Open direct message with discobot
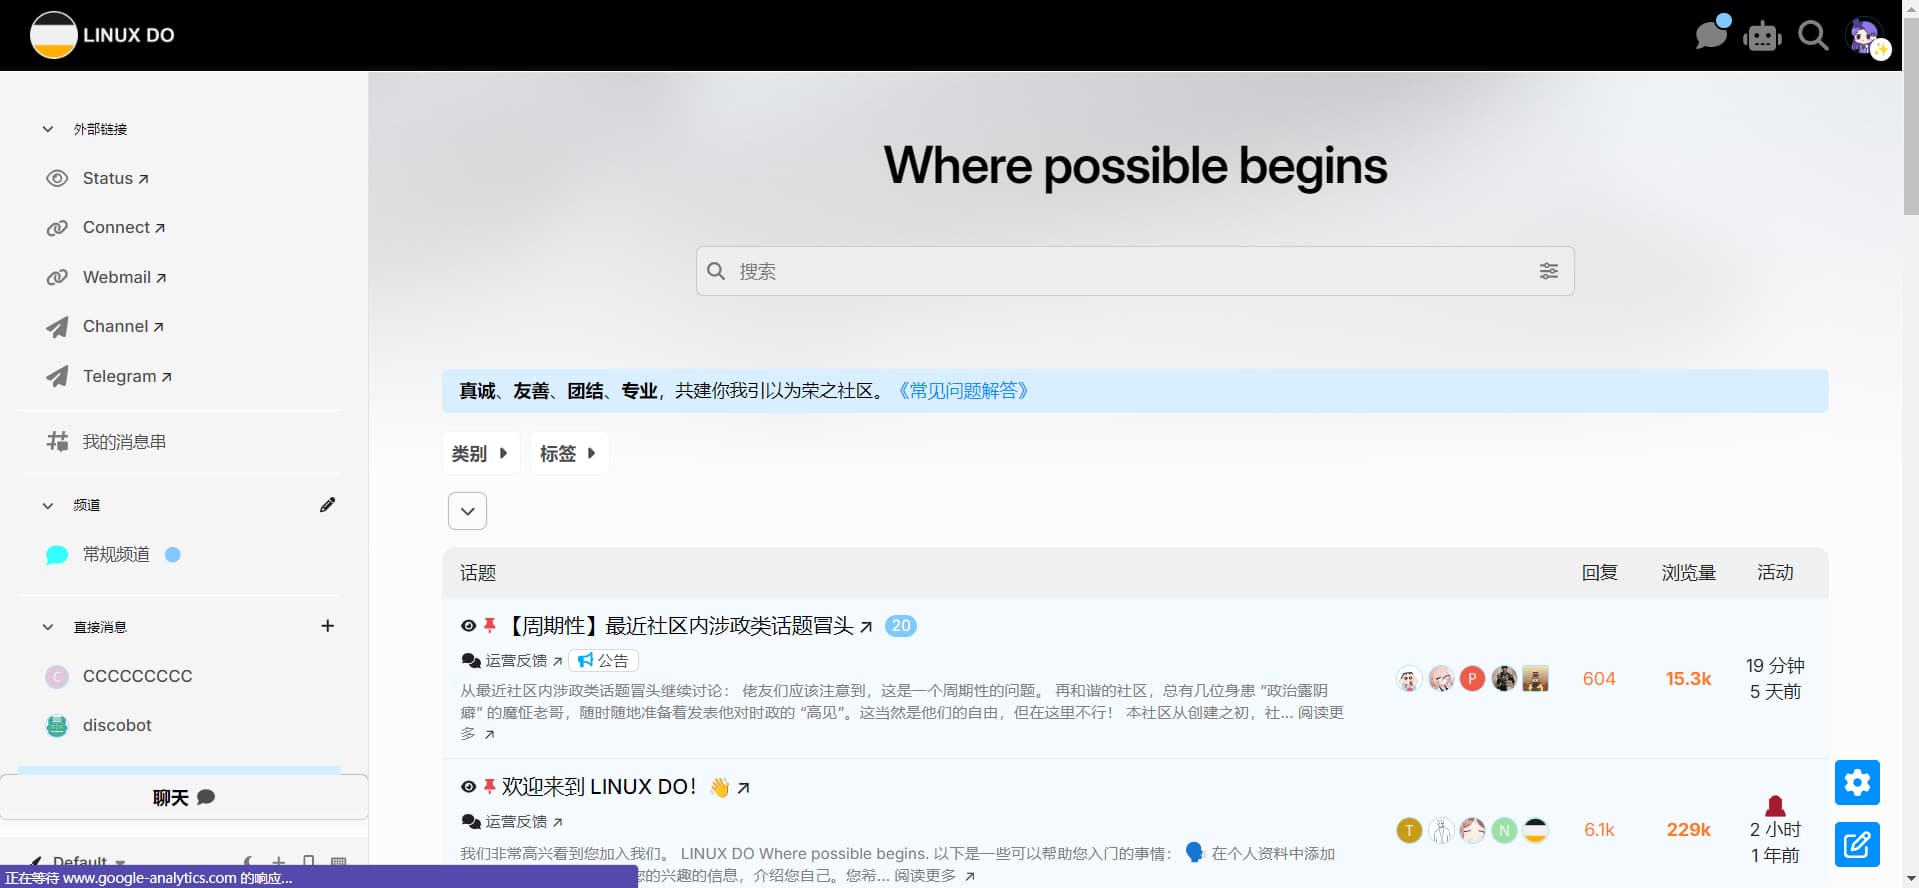This screenshot has width=1919, height=888. coord(117,725)
